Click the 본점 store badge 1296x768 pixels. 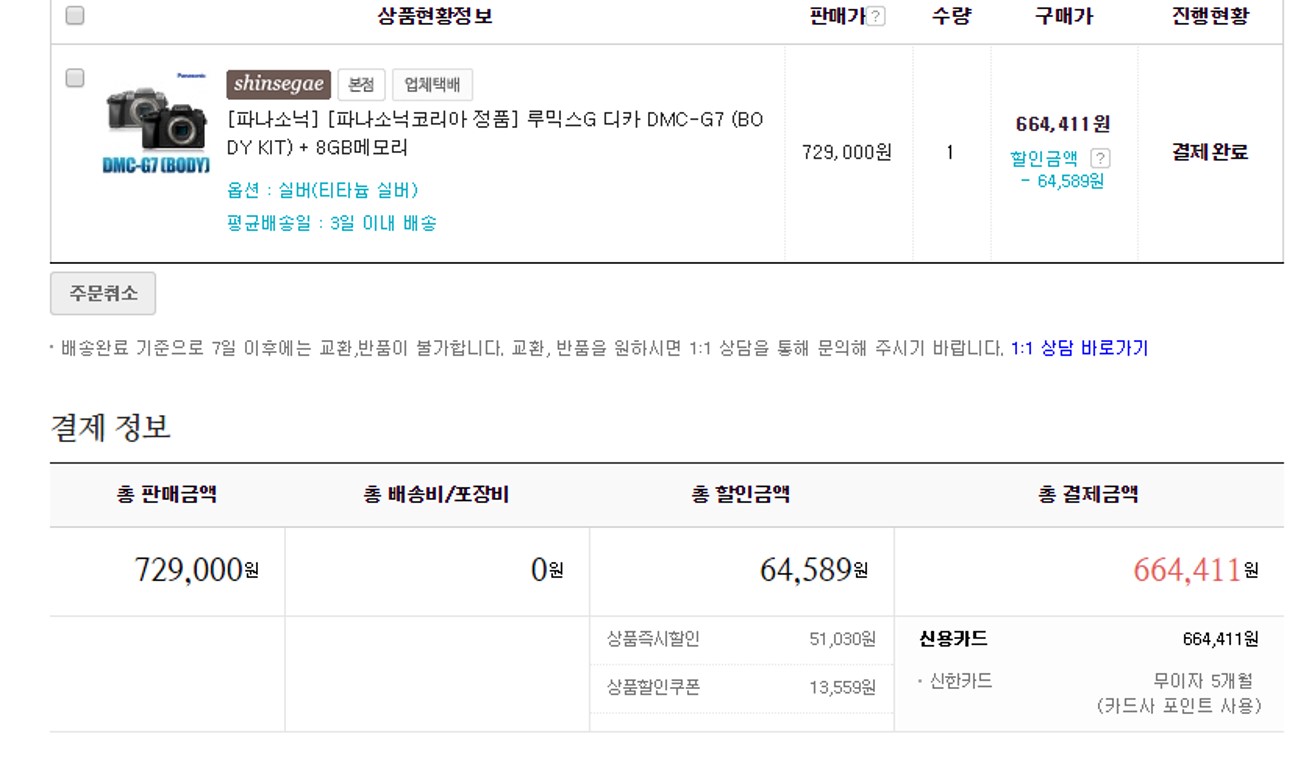[361, 85]
